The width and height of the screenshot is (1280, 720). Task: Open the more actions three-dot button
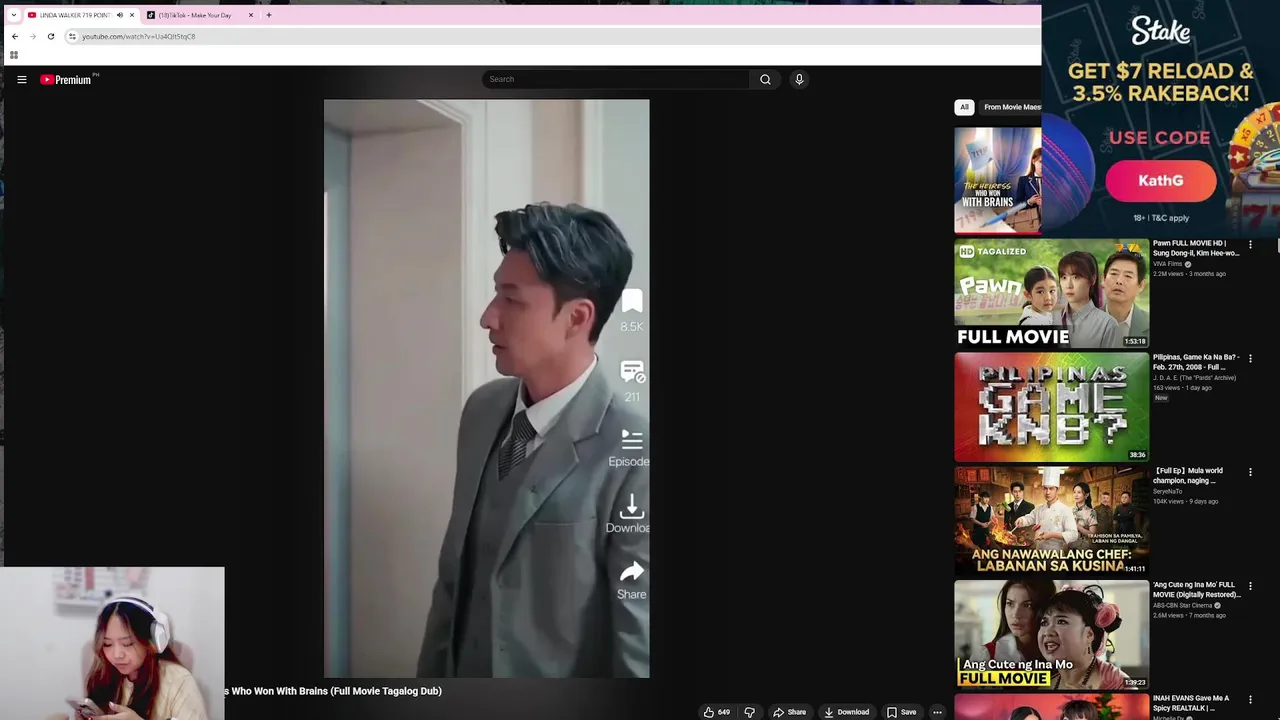click(x=937, y=712)
